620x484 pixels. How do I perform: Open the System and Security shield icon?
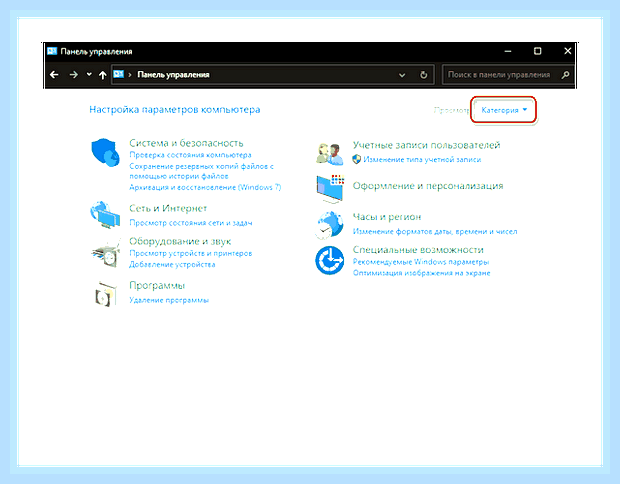point(105,152)
